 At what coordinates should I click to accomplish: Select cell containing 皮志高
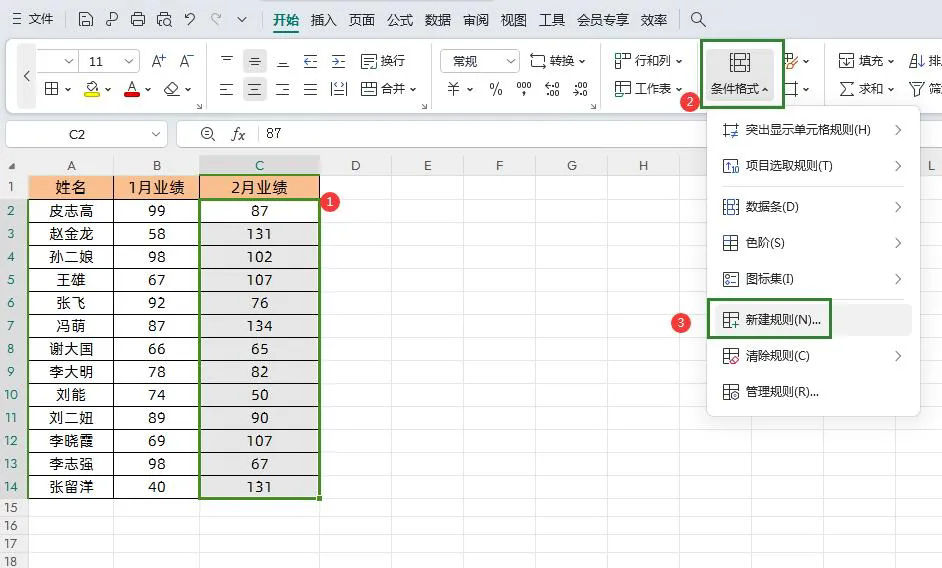click(71, 211)
